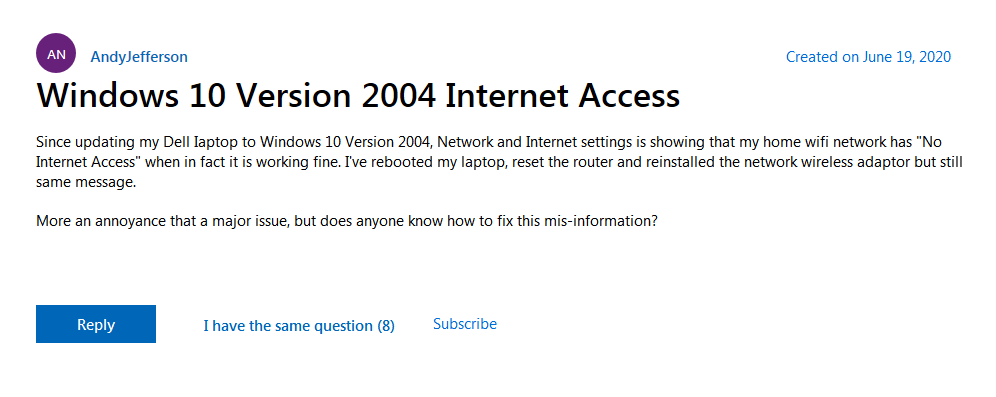Click the words "same message." in the post

(x=86, y=183)
